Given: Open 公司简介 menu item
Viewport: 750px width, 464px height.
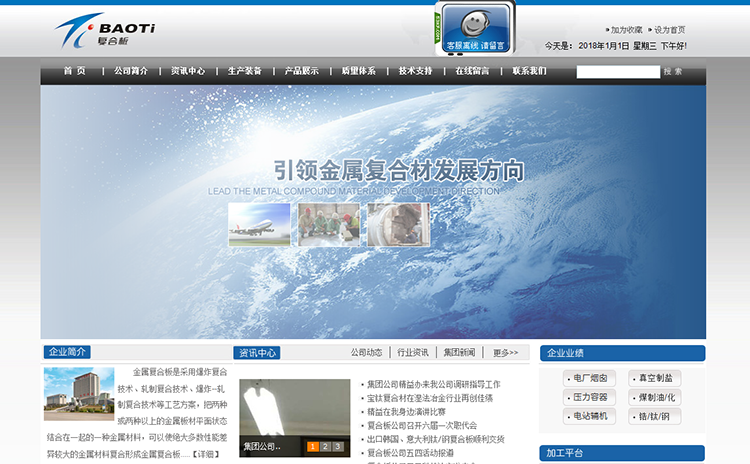Looking at the screenshot, I should (x=131, y=71).
